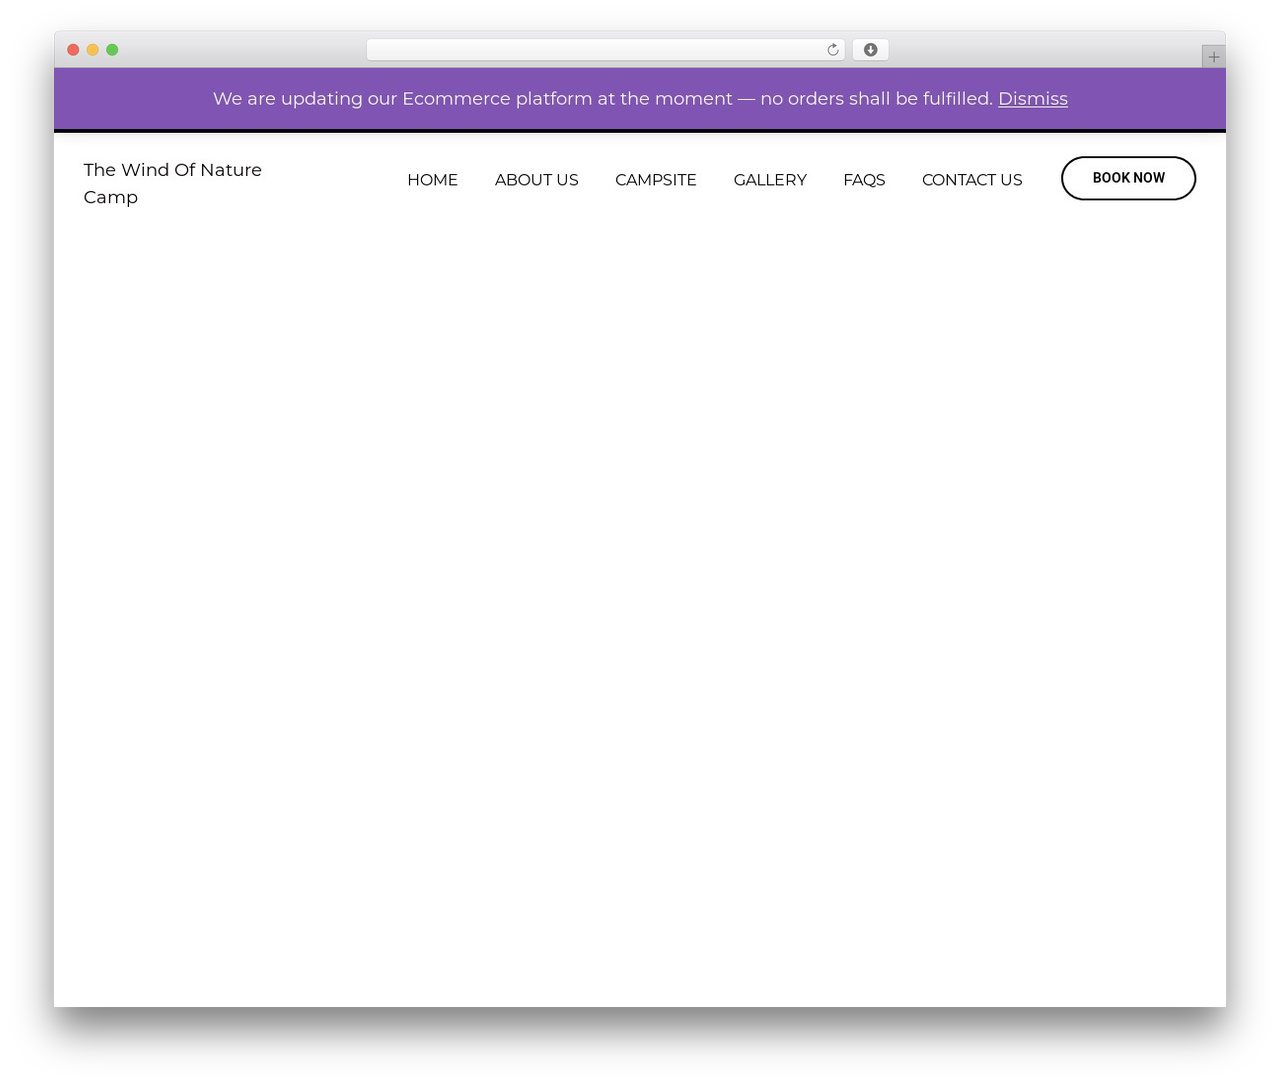Click the notice text about the Ecommerce platform
The width and height of the screenshot is (1280, 1084).
(602, 99)
